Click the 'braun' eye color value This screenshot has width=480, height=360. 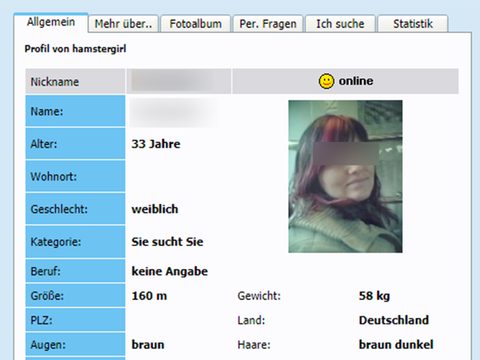point(148,345)
